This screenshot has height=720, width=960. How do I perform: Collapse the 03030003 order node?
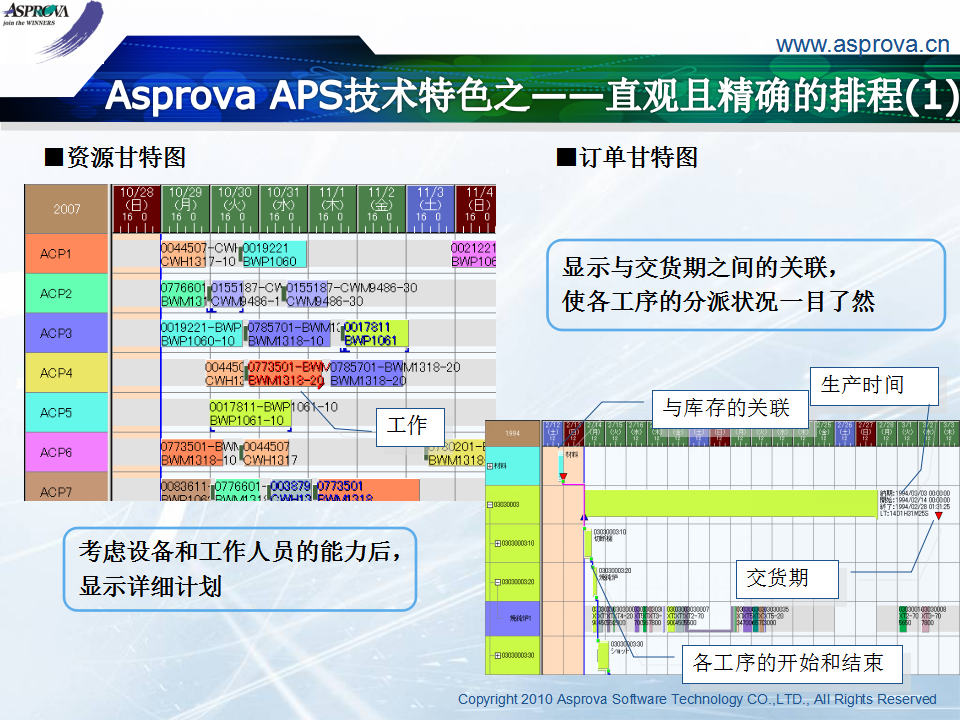coord(490,504)
